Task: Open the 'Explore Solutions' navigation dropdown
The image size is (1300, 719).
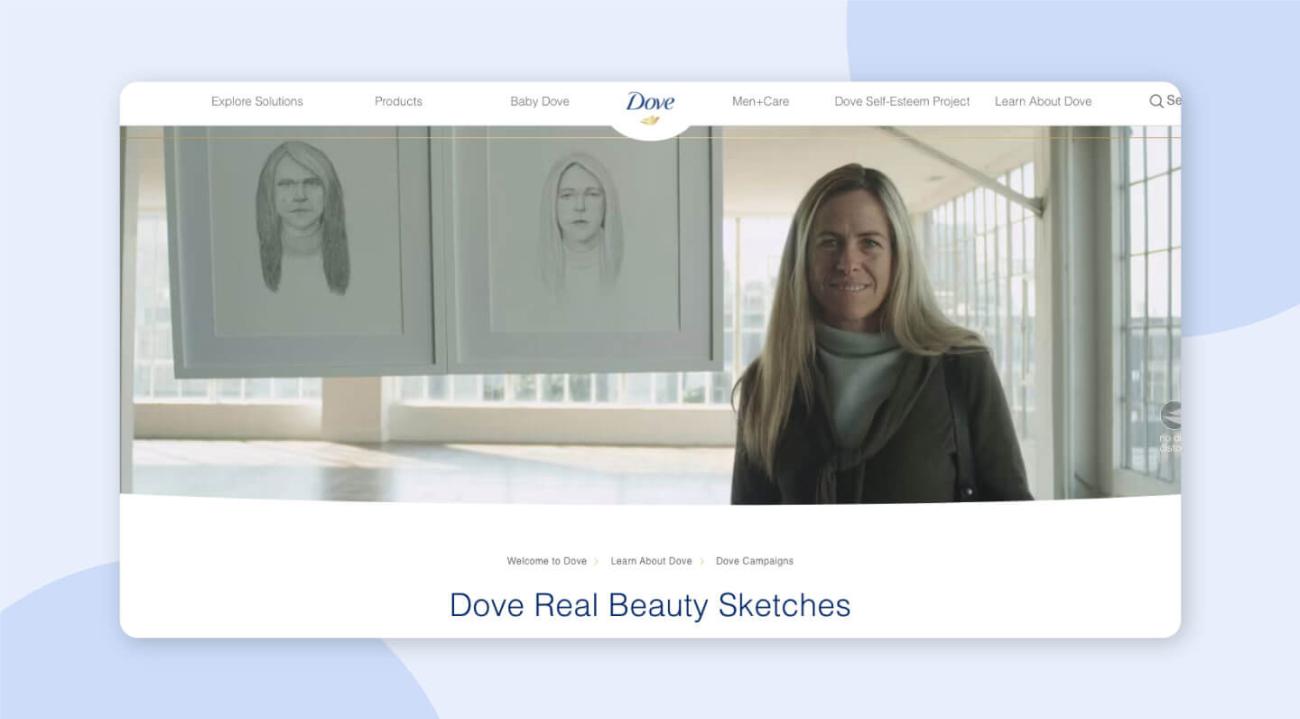Action: (257, 101)
